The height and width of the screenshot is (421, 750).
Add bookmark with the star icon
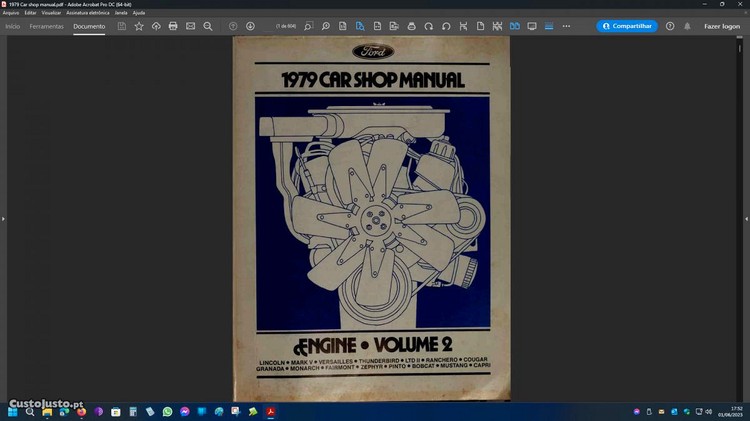click(x=139, y=26)
